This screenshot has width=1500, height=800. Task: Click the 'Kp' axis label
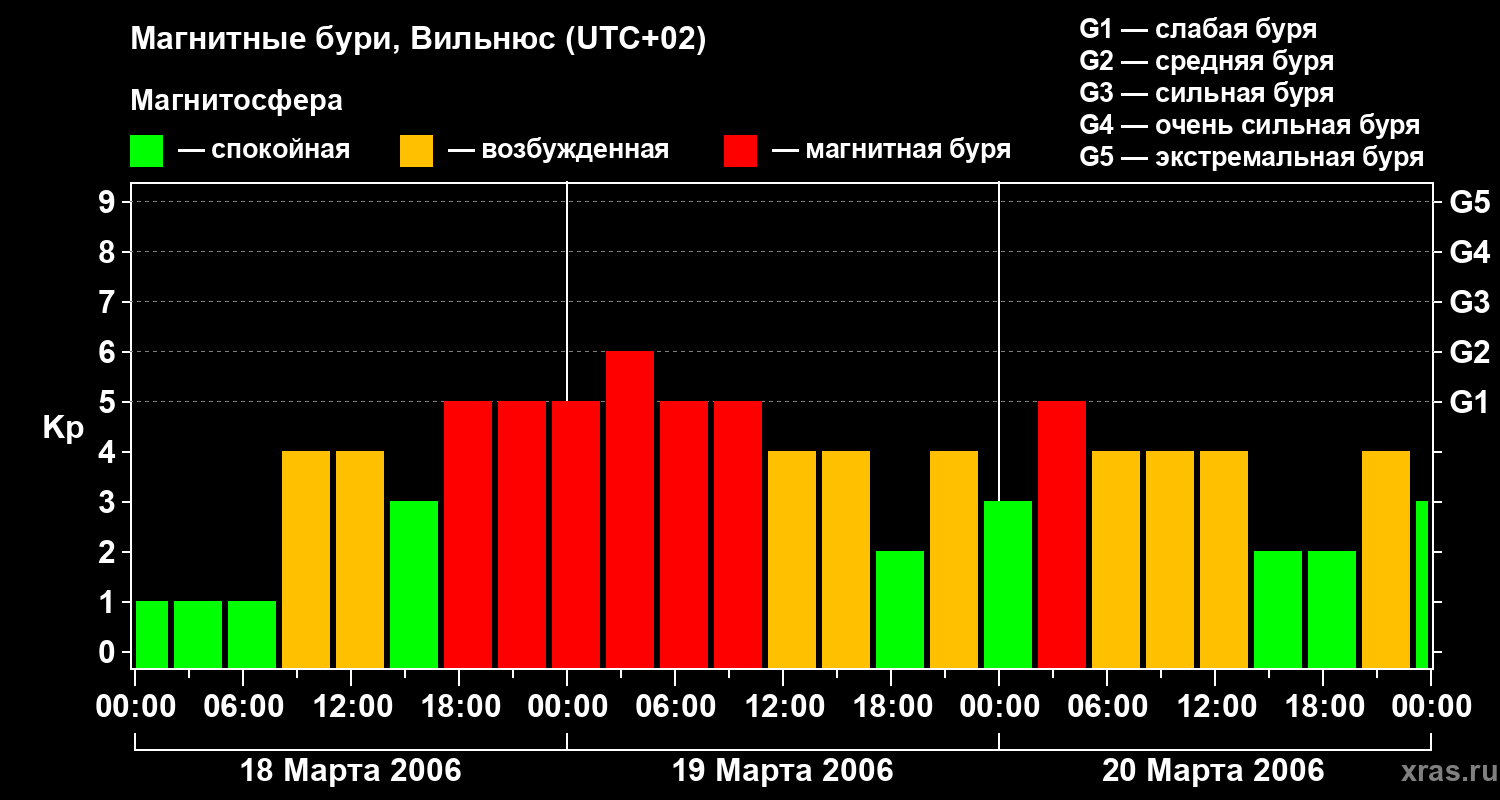63,429
